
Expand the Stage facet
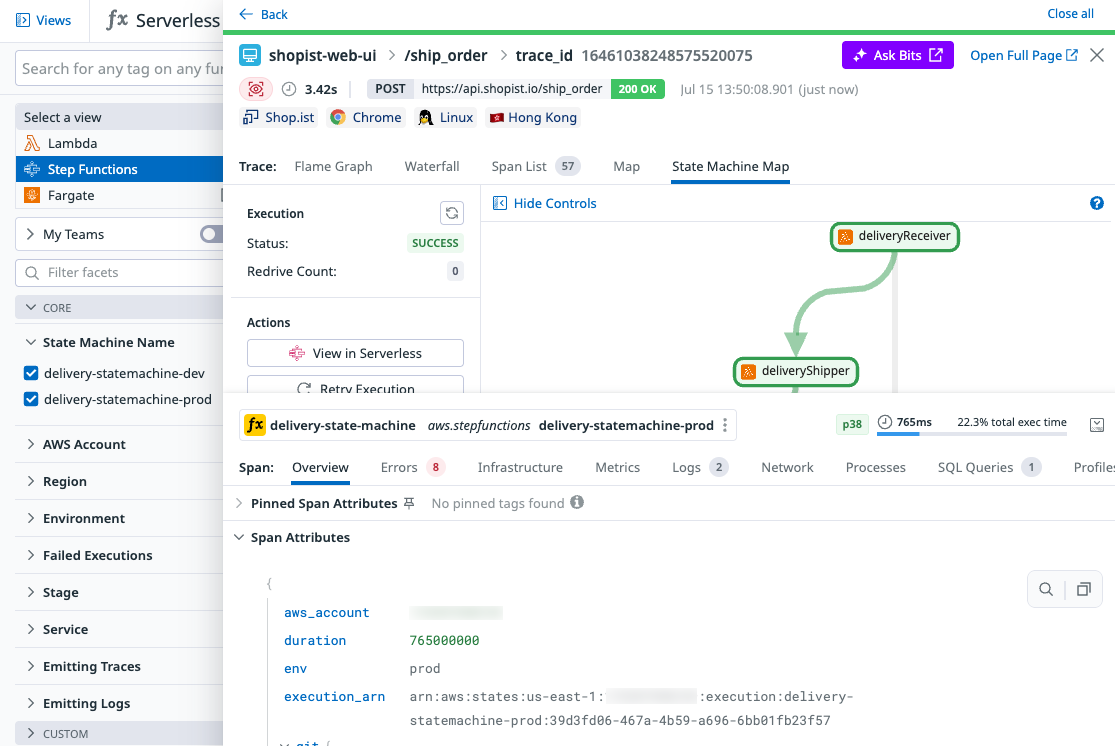[31, 592]
